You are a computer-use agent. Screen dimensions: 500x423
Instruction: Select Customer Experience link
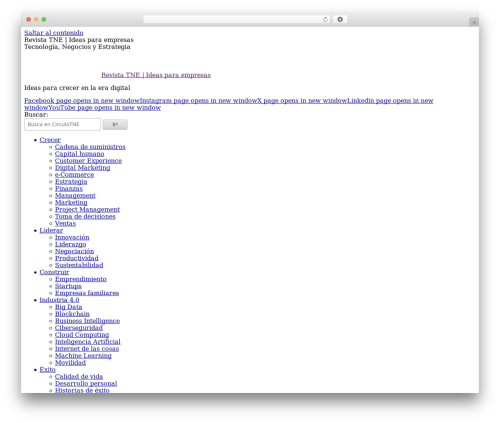88,161
